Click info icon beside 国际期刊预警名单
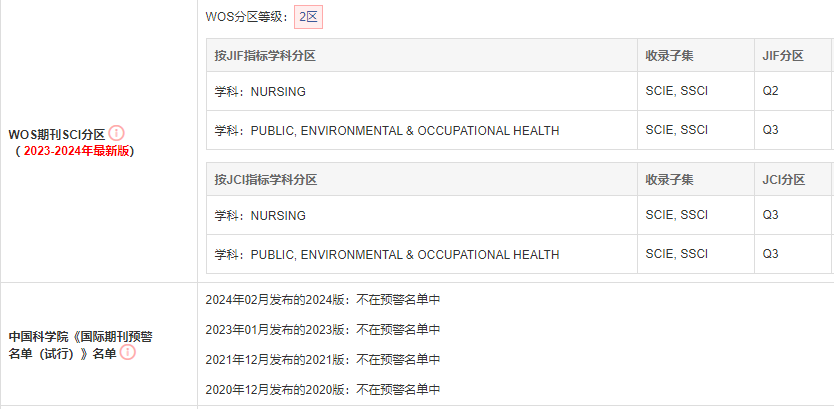This screenshot has height=409, width=834. (x=128, y=352)
